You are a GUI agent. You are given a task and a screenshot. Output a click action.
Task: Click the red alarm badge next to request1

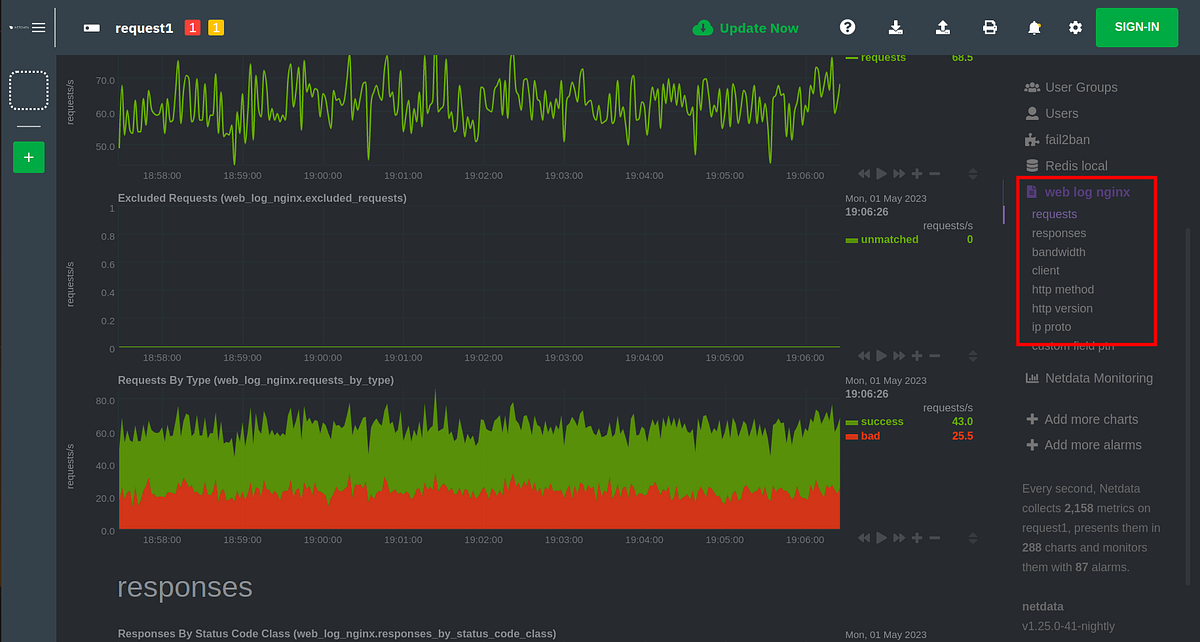coord(193,27)
